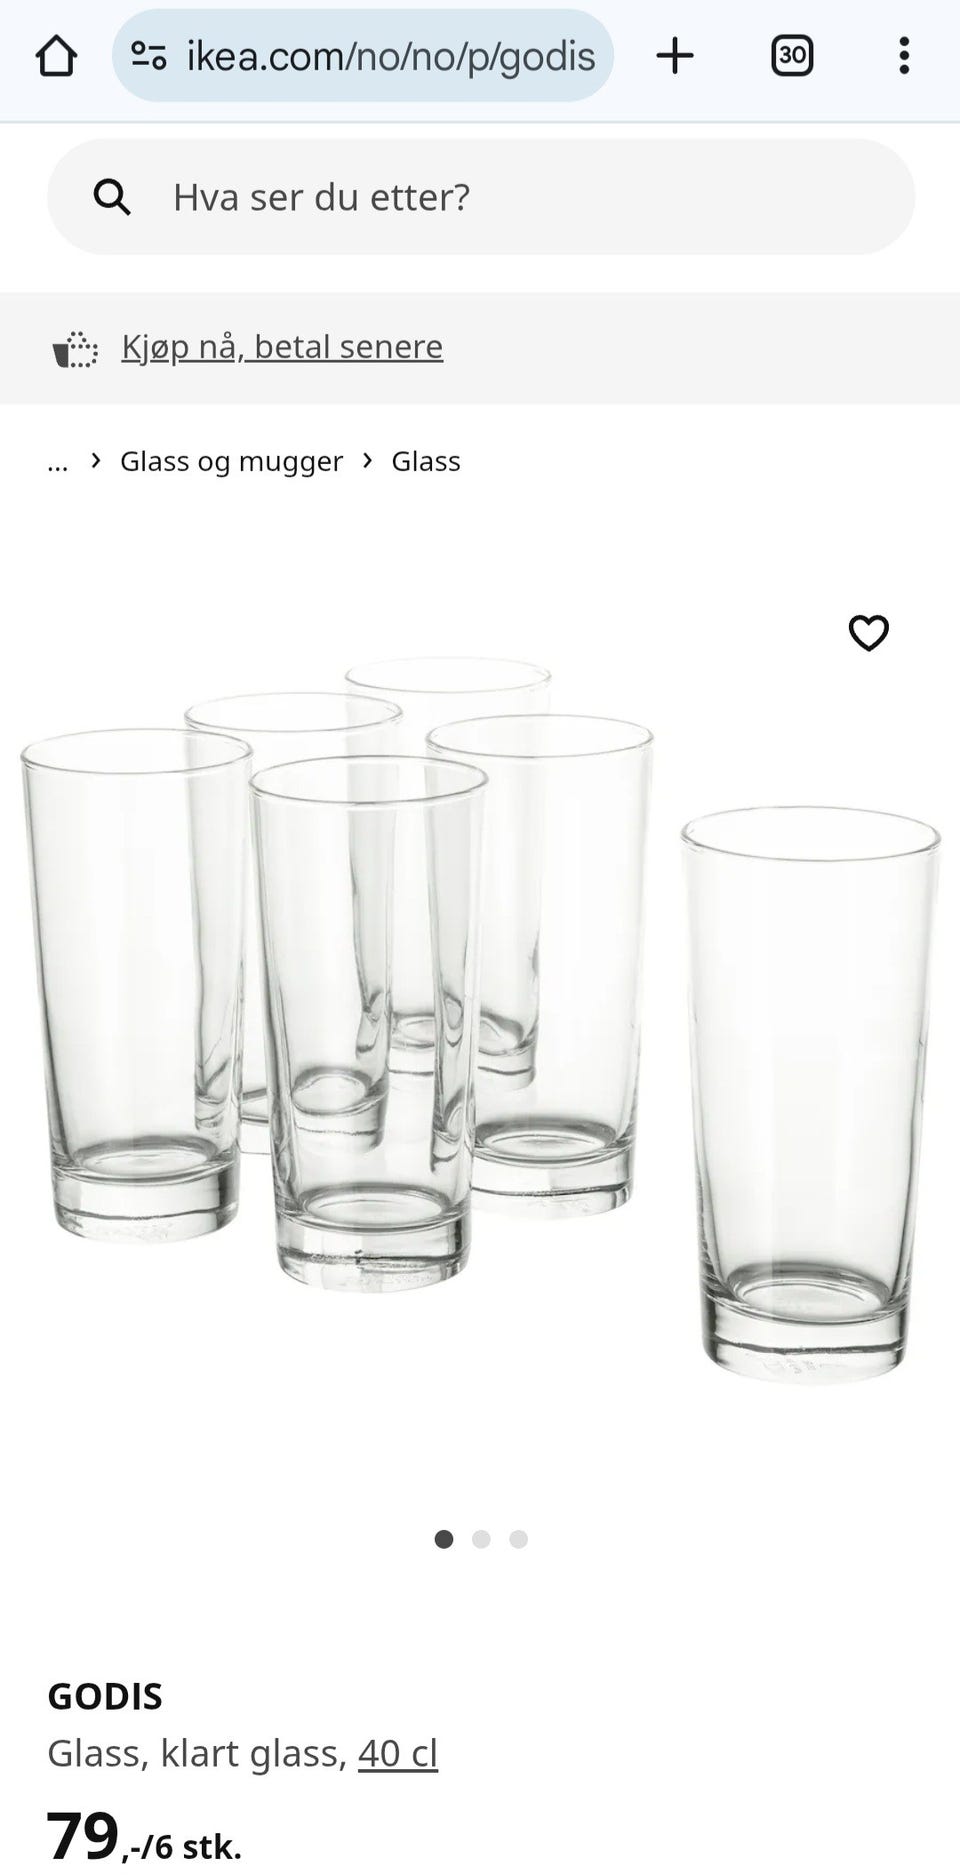Select the second image carousel dot
This screenshot has width=960, height=1875.
pos(481,1539)
